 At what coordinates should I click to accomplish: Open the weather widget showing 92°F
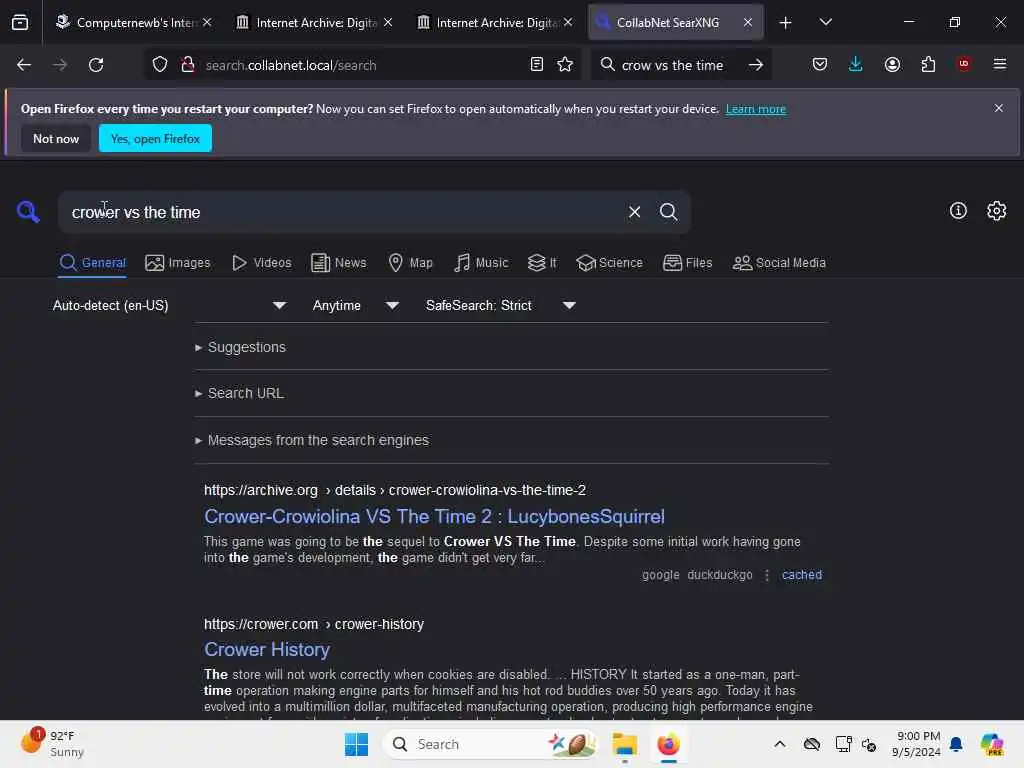pyautogui.click(x=52, y=744)
